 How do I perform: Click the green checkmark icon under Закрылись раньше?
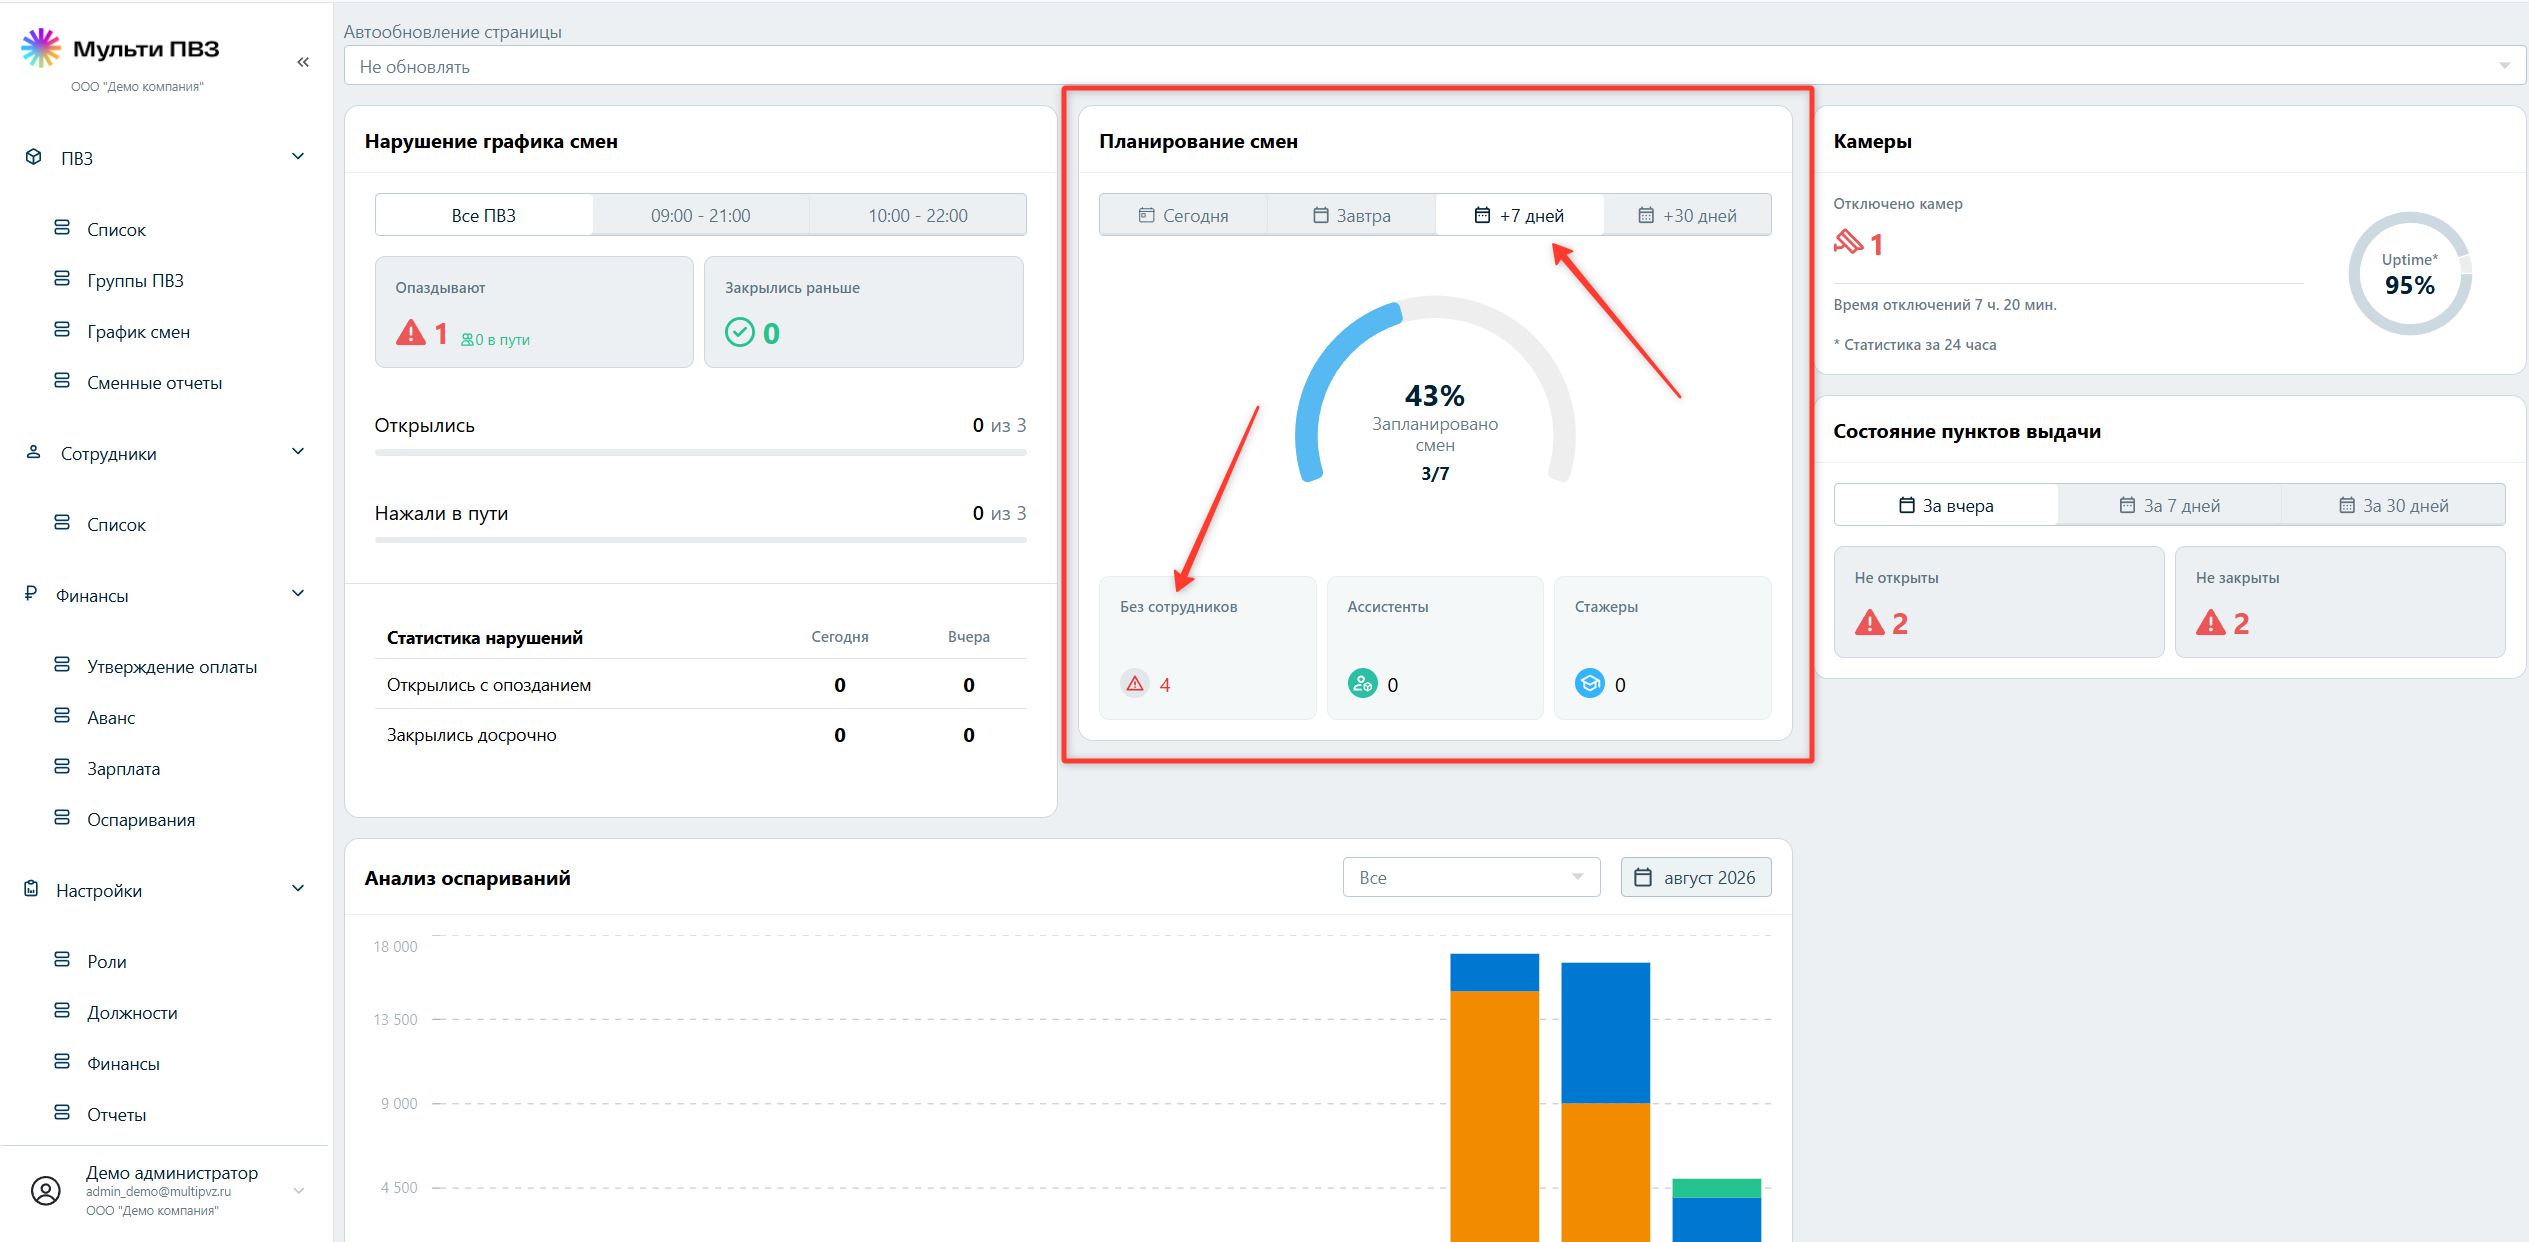click(x=740, y=332)
